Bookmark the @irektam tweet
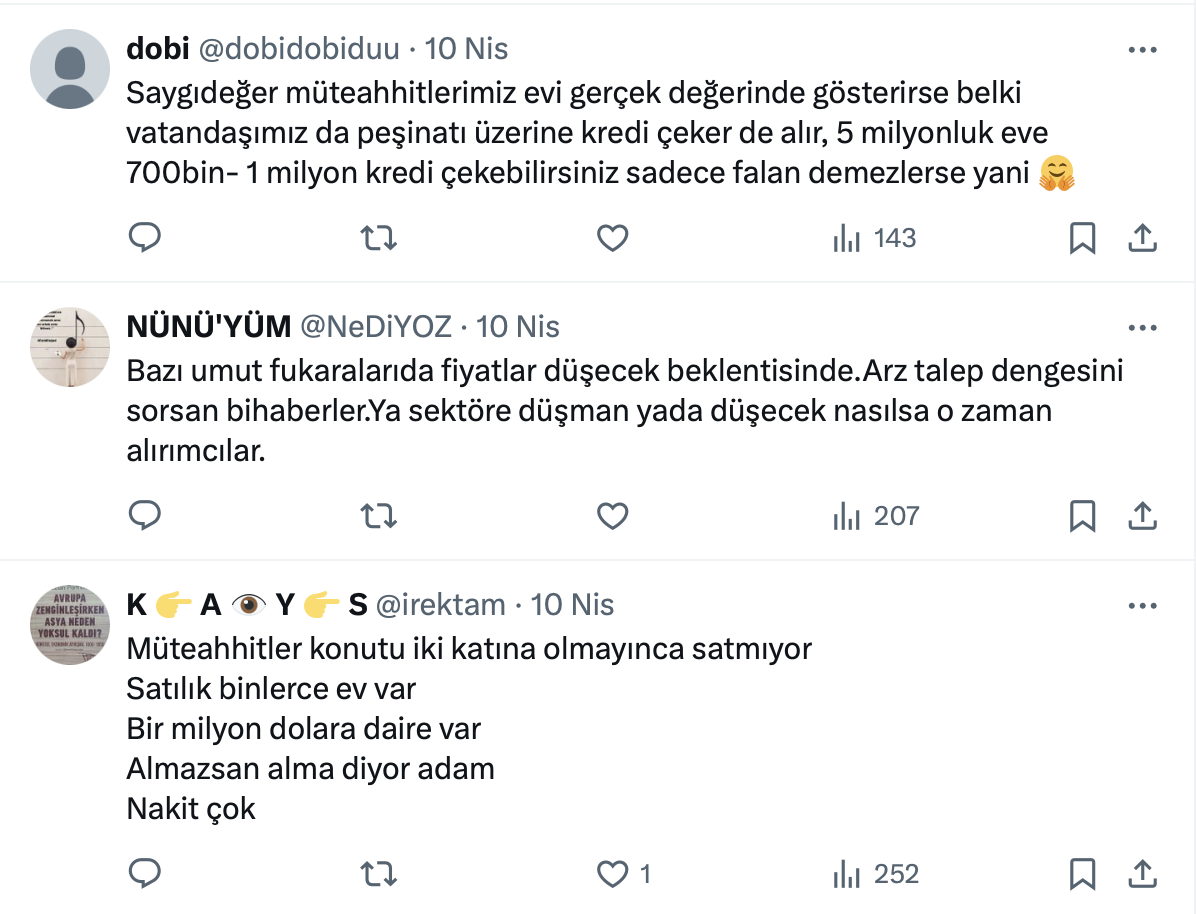 [1082, 875]
